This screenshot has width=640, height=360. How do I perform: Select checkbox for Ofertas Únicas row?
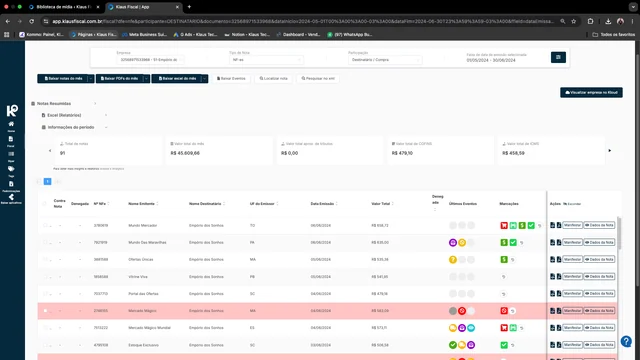coord(45,260)
